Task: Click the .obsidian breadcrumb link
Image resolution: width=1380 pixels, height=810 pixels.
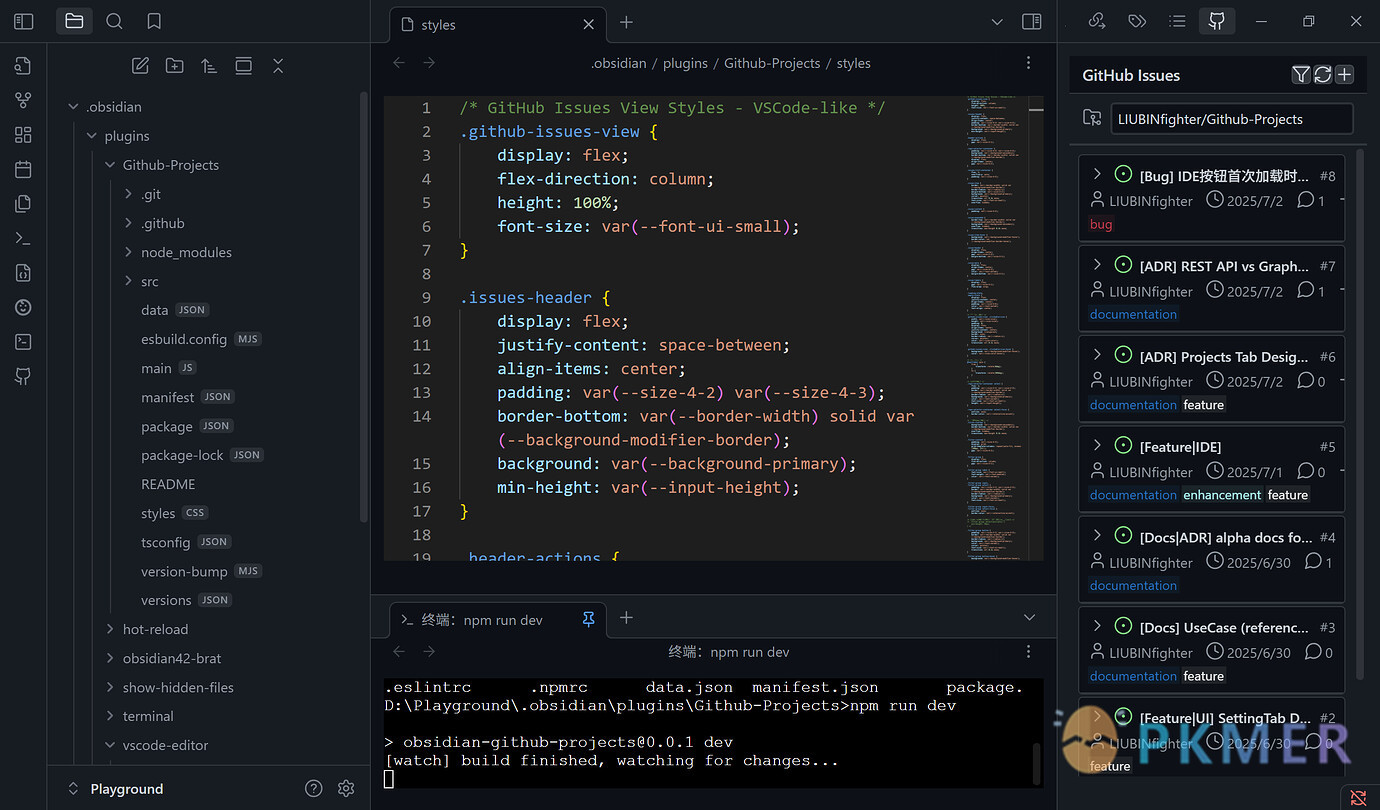Action: tap(620, 63)
